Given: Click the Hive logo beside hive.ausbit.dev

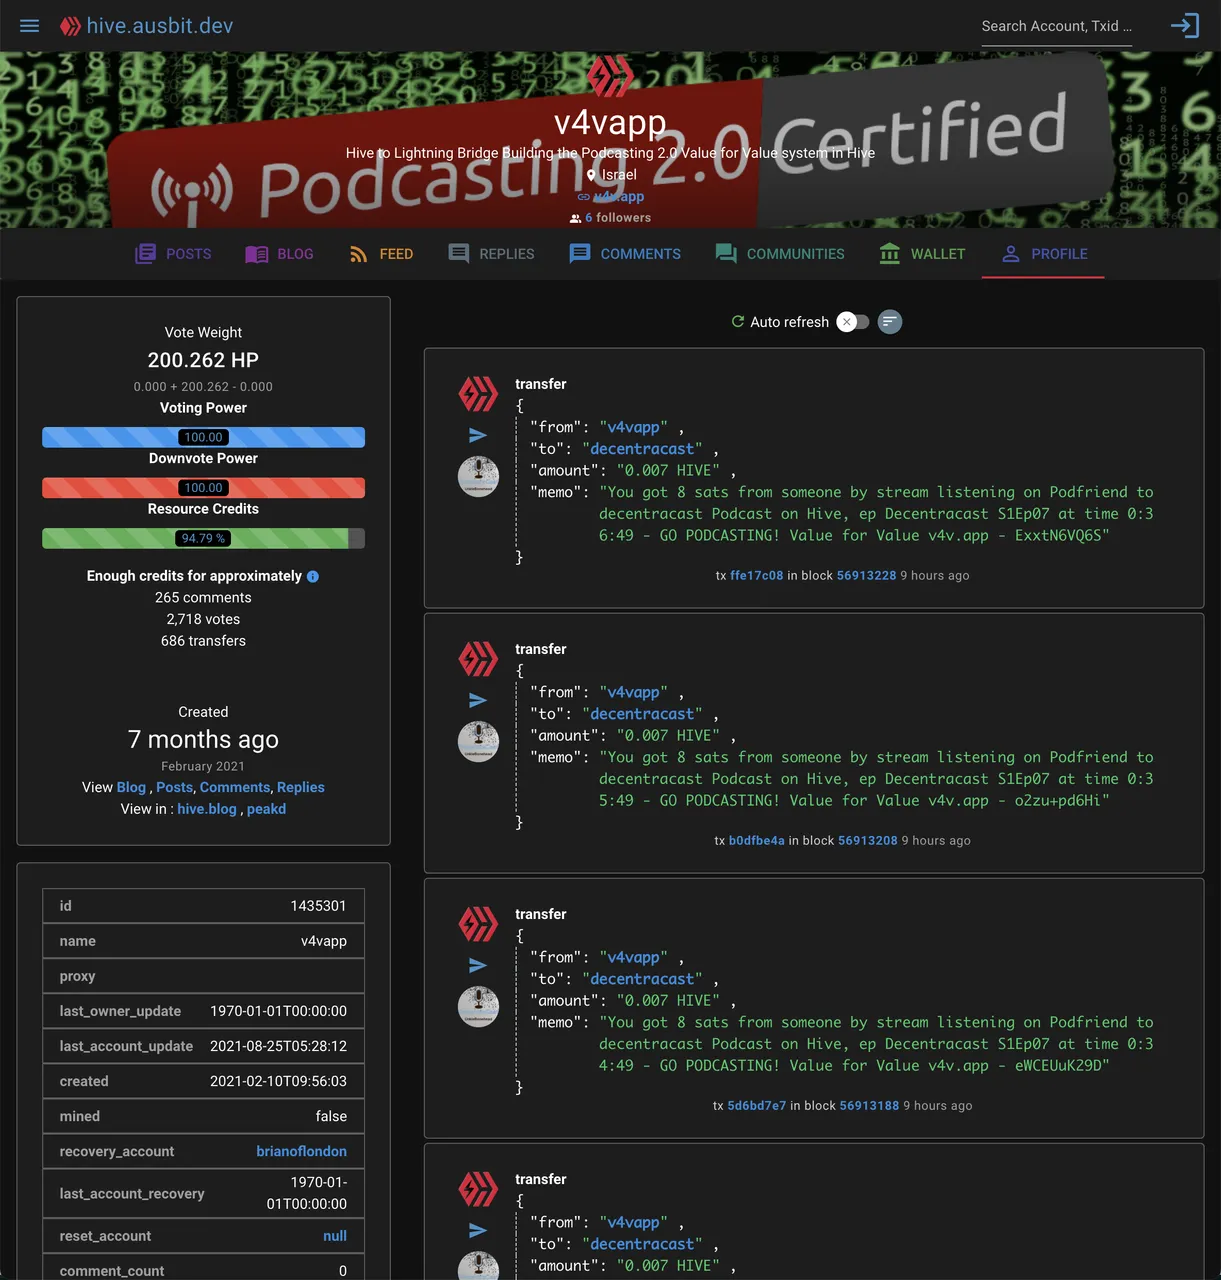Looking at the screenshot, I should pyautogui.click(x=70, y=26).
